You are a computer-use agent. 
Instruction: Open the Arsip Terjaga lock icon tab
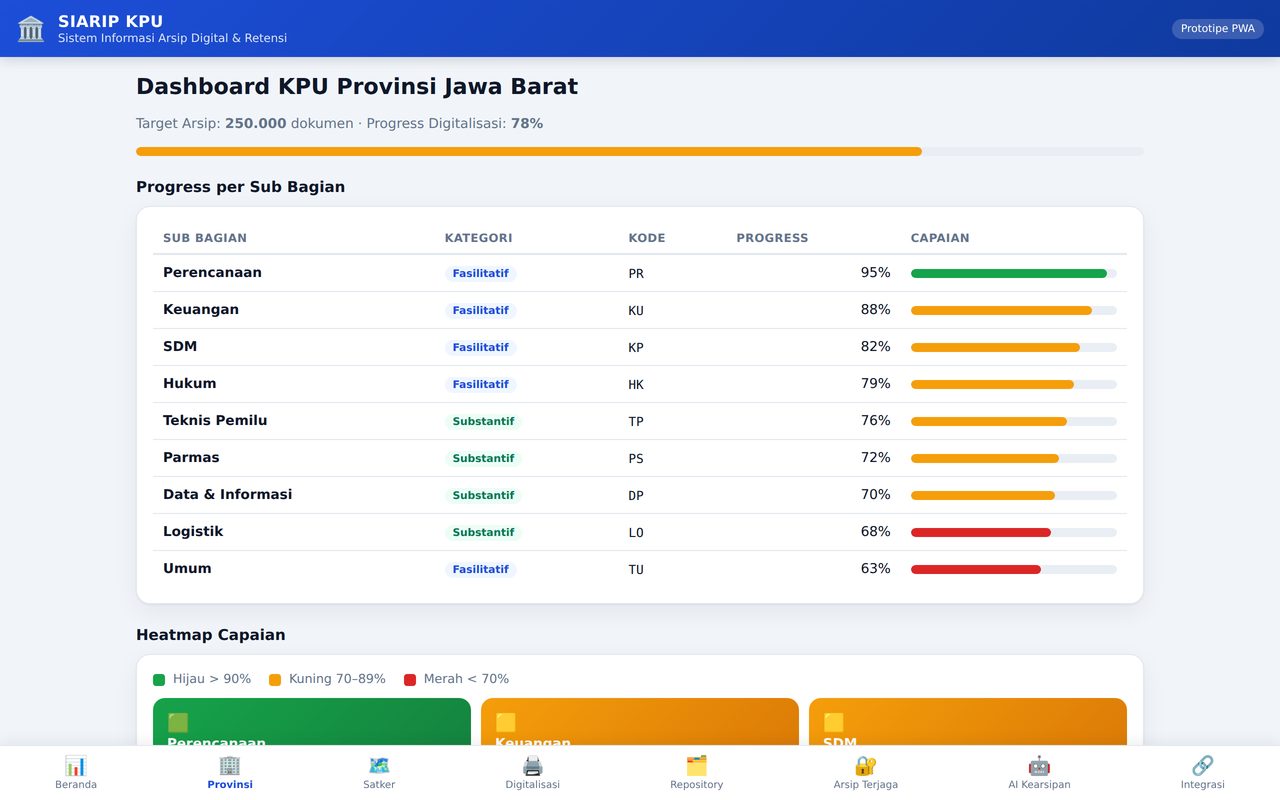pos(866,766)
